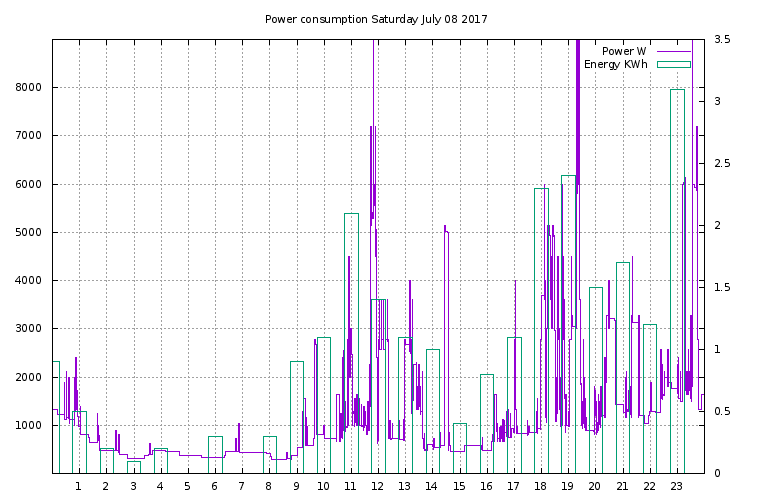The width and height of the screenshot is (768, 500).
Task: Click hour 2 on the x-axis
Action: pos(106,487)
